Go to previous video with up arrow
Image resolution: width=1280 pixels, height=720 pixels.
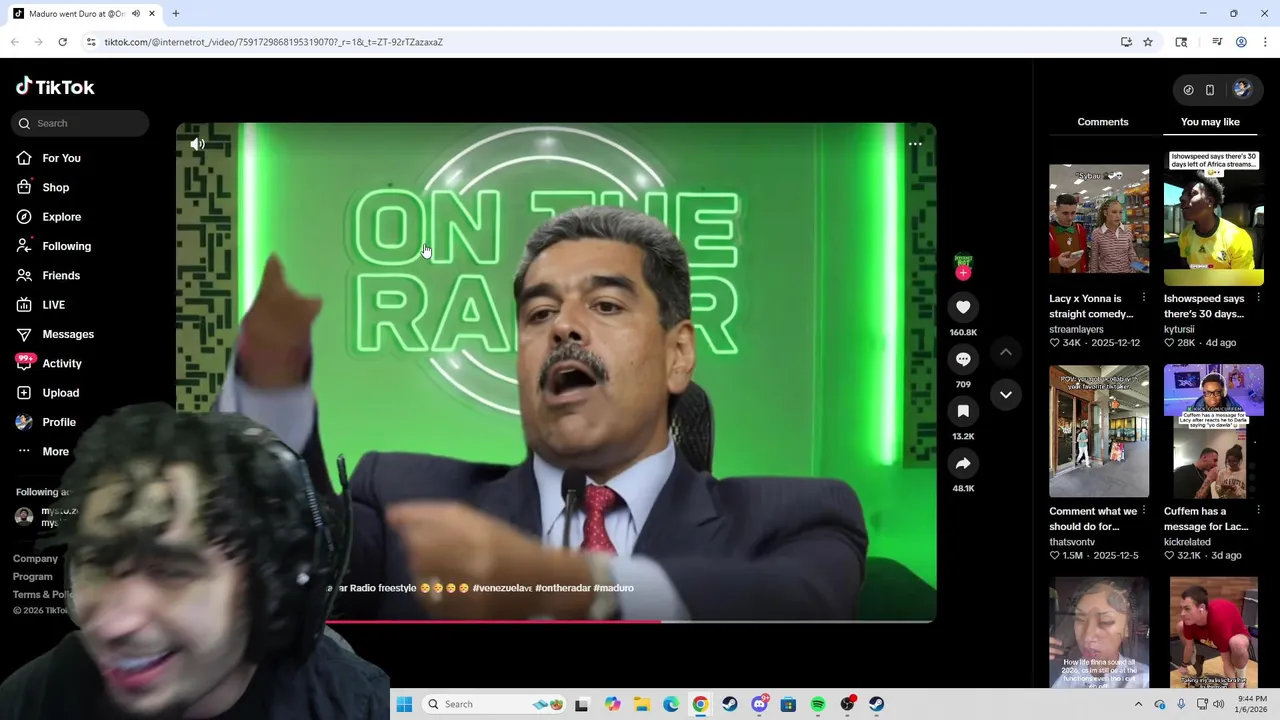[1006, 352]
